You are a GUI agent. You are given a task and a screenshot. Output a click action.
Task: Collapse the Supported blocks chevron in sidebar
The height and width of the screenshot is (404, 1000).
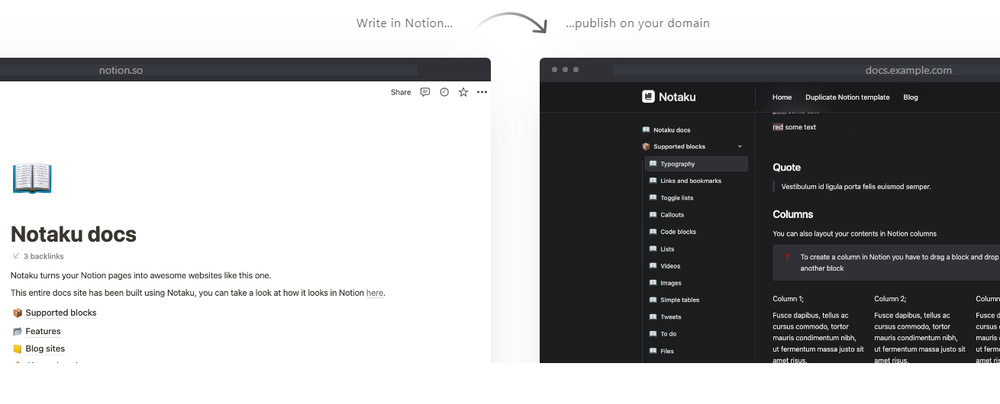tap(740, 147)
